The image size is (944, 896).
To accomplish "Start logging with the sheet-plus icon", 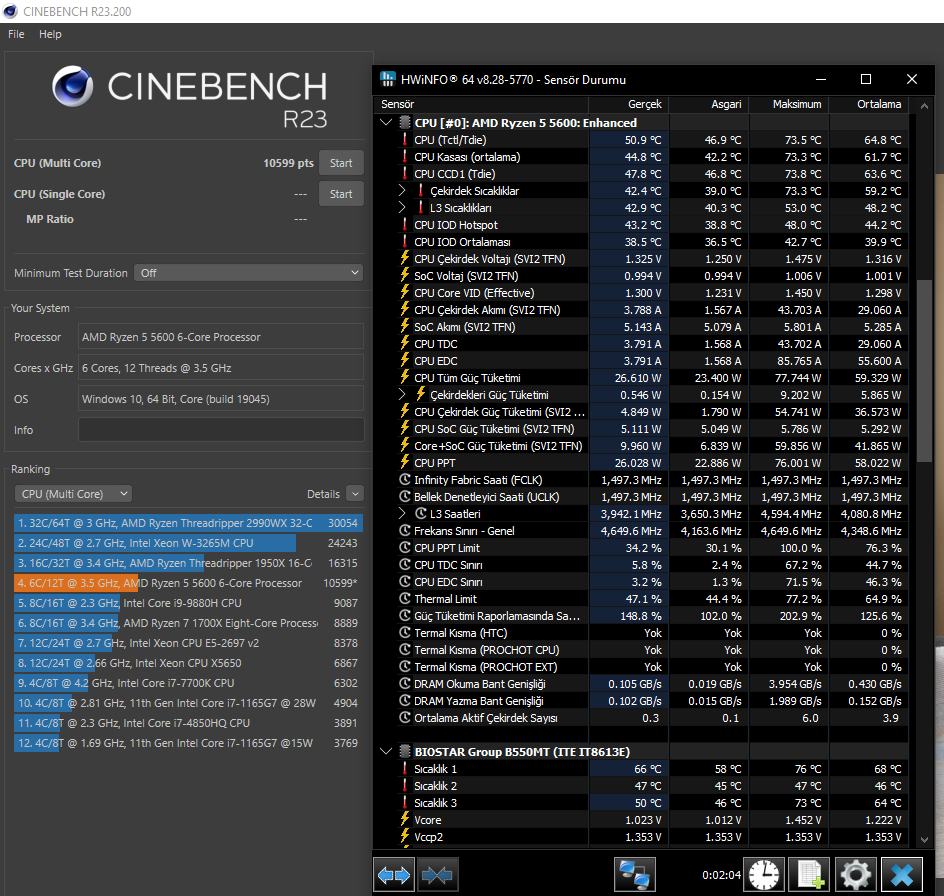I will [810, 874].
